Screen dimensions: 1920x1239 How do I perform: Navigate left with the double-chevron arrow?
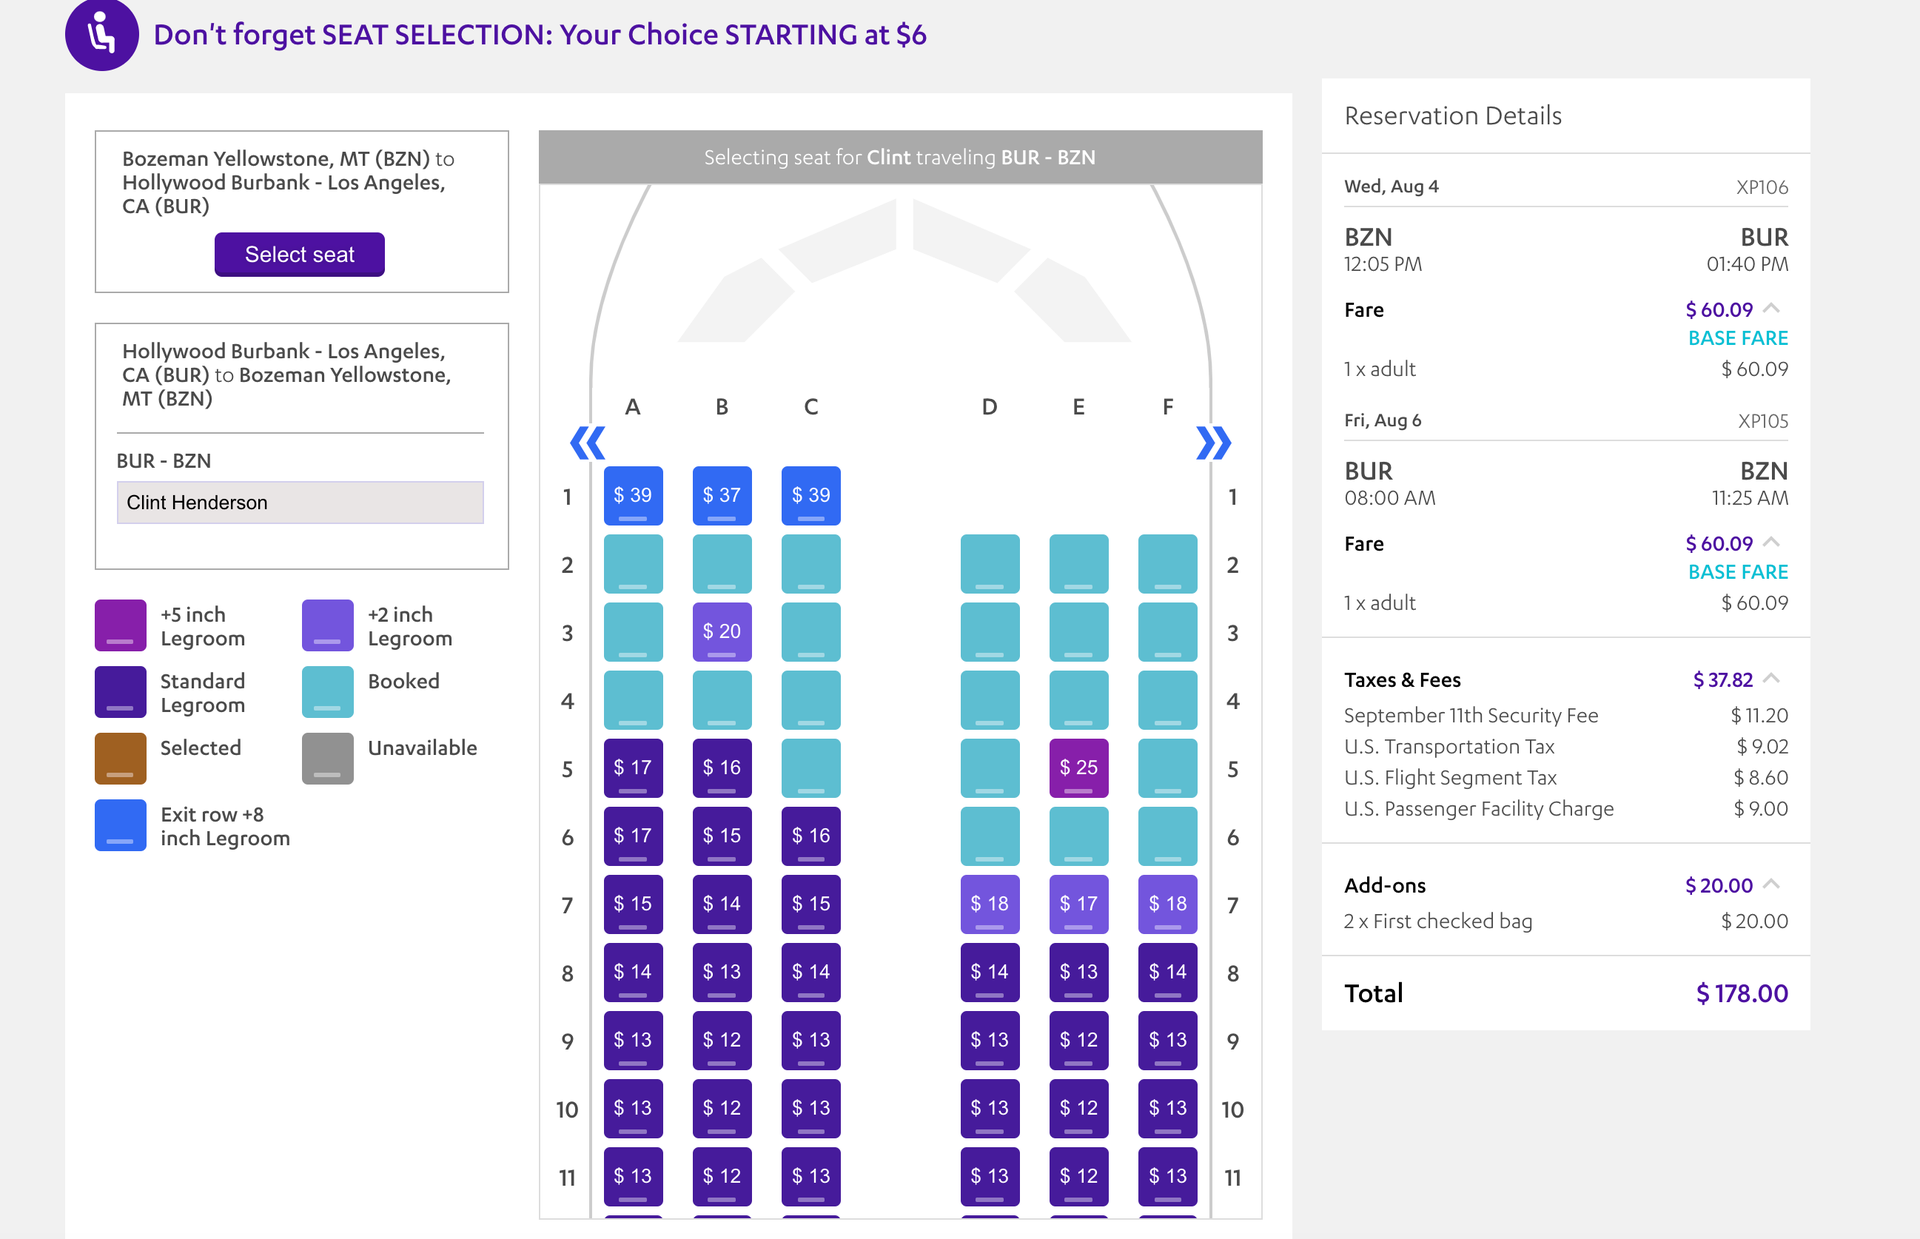(587, 442)
